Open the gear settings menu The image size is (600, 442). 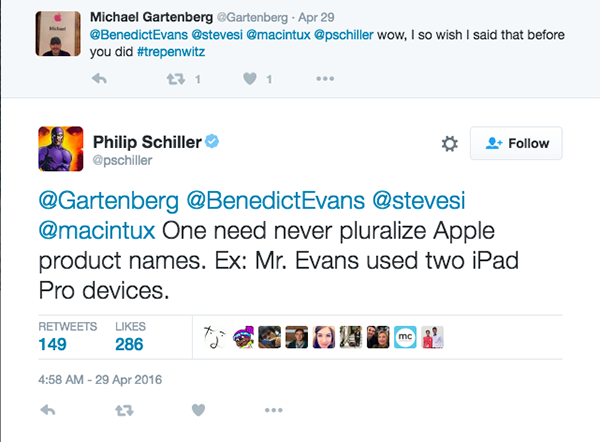(450, 144)
